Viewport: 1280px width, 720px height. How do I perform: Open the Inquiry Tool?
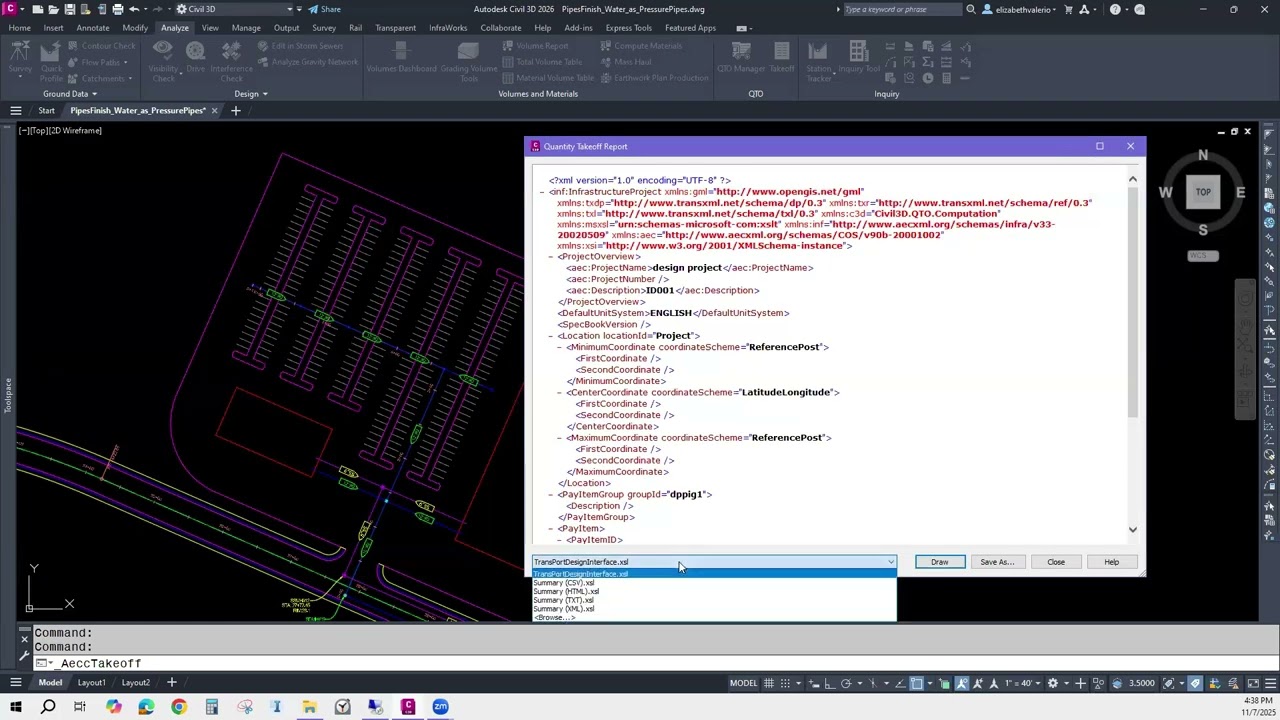pos(859,59)
